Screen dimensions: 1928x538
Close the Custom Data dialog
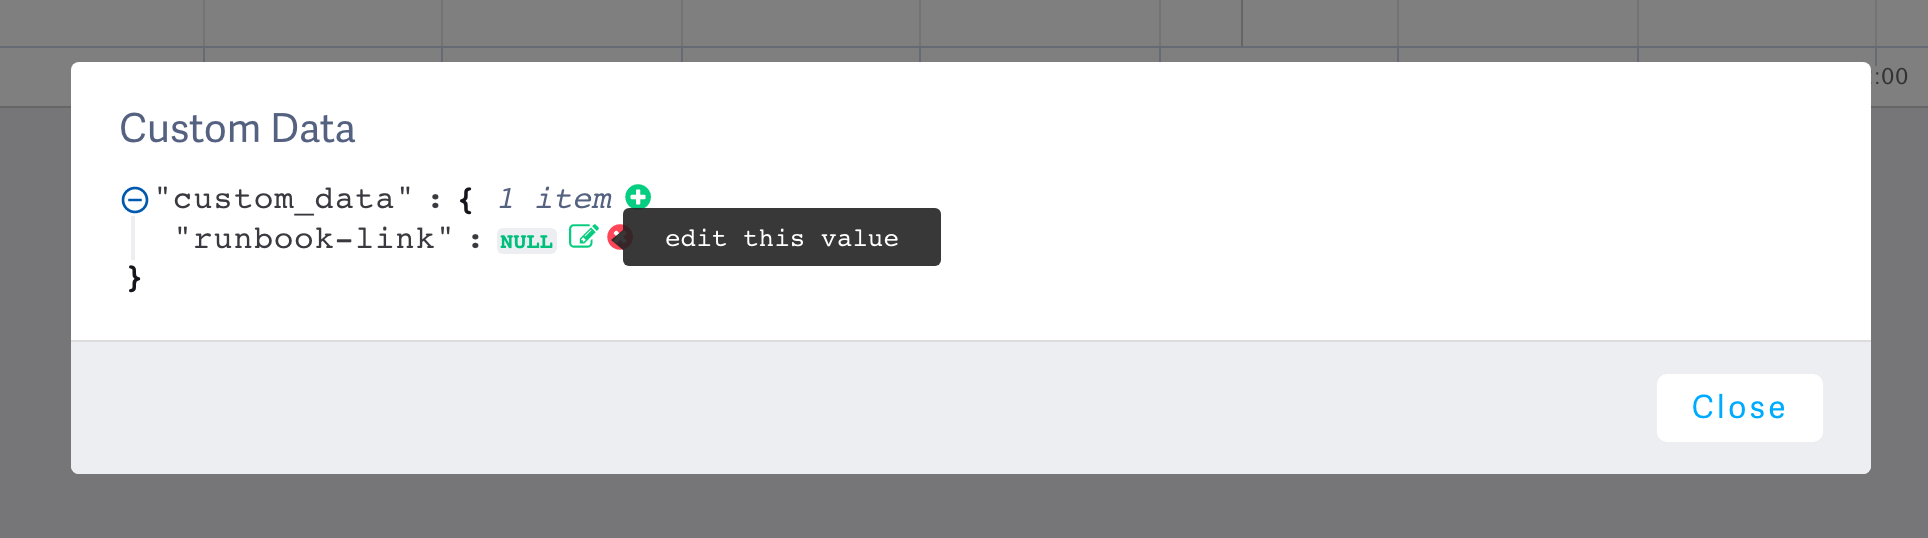coord(1738,408)
